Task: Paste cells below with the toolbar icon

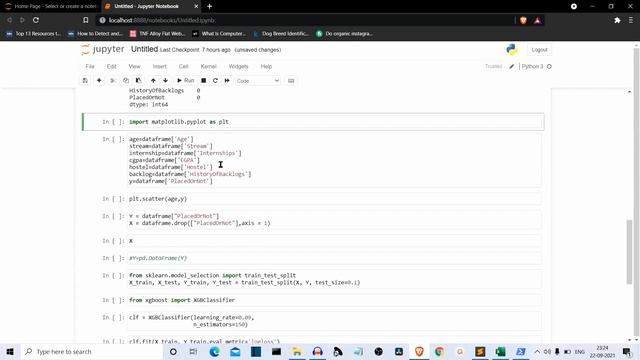Action: (x=138, y=81)
